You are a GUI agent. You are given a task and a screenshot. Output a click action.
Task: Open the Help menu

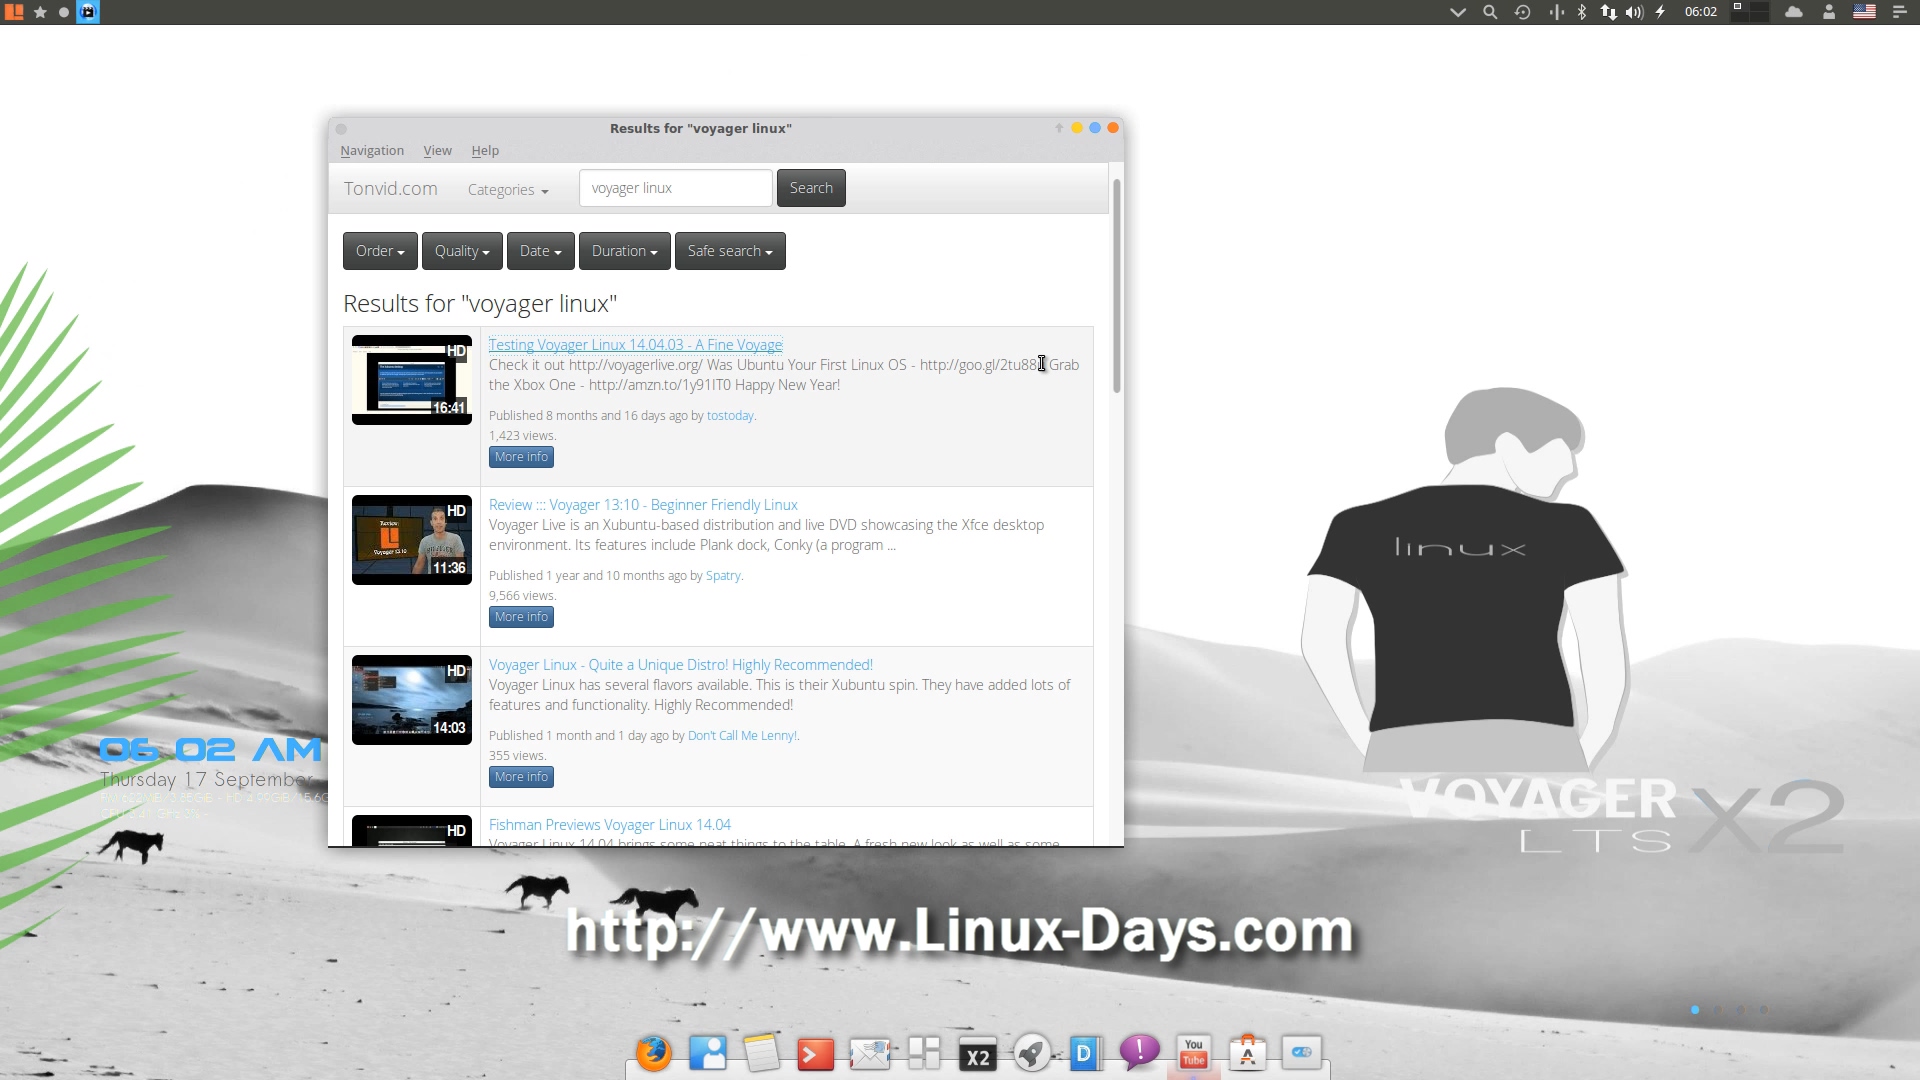click(x=485, y=150)
